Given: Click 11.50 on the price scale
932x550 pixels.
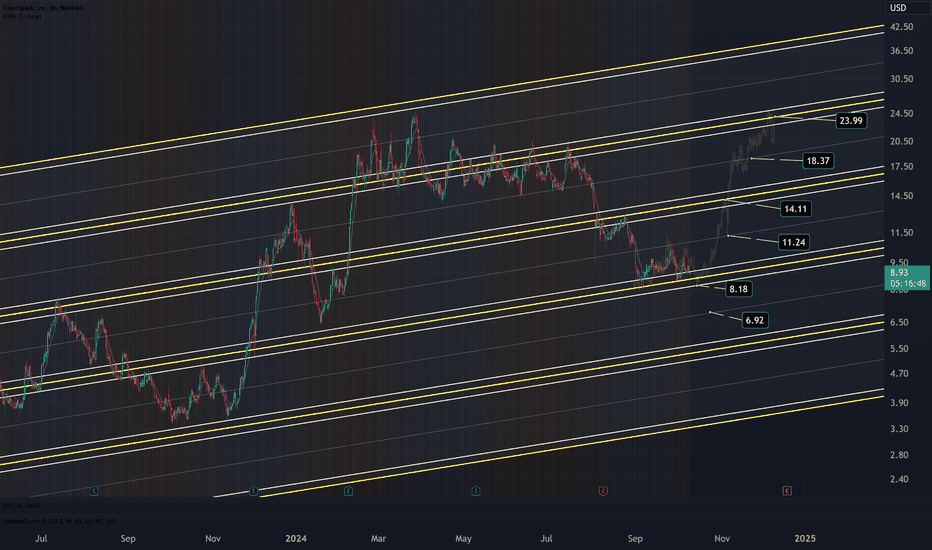Looking at the screenshot, I should point(902,233).
